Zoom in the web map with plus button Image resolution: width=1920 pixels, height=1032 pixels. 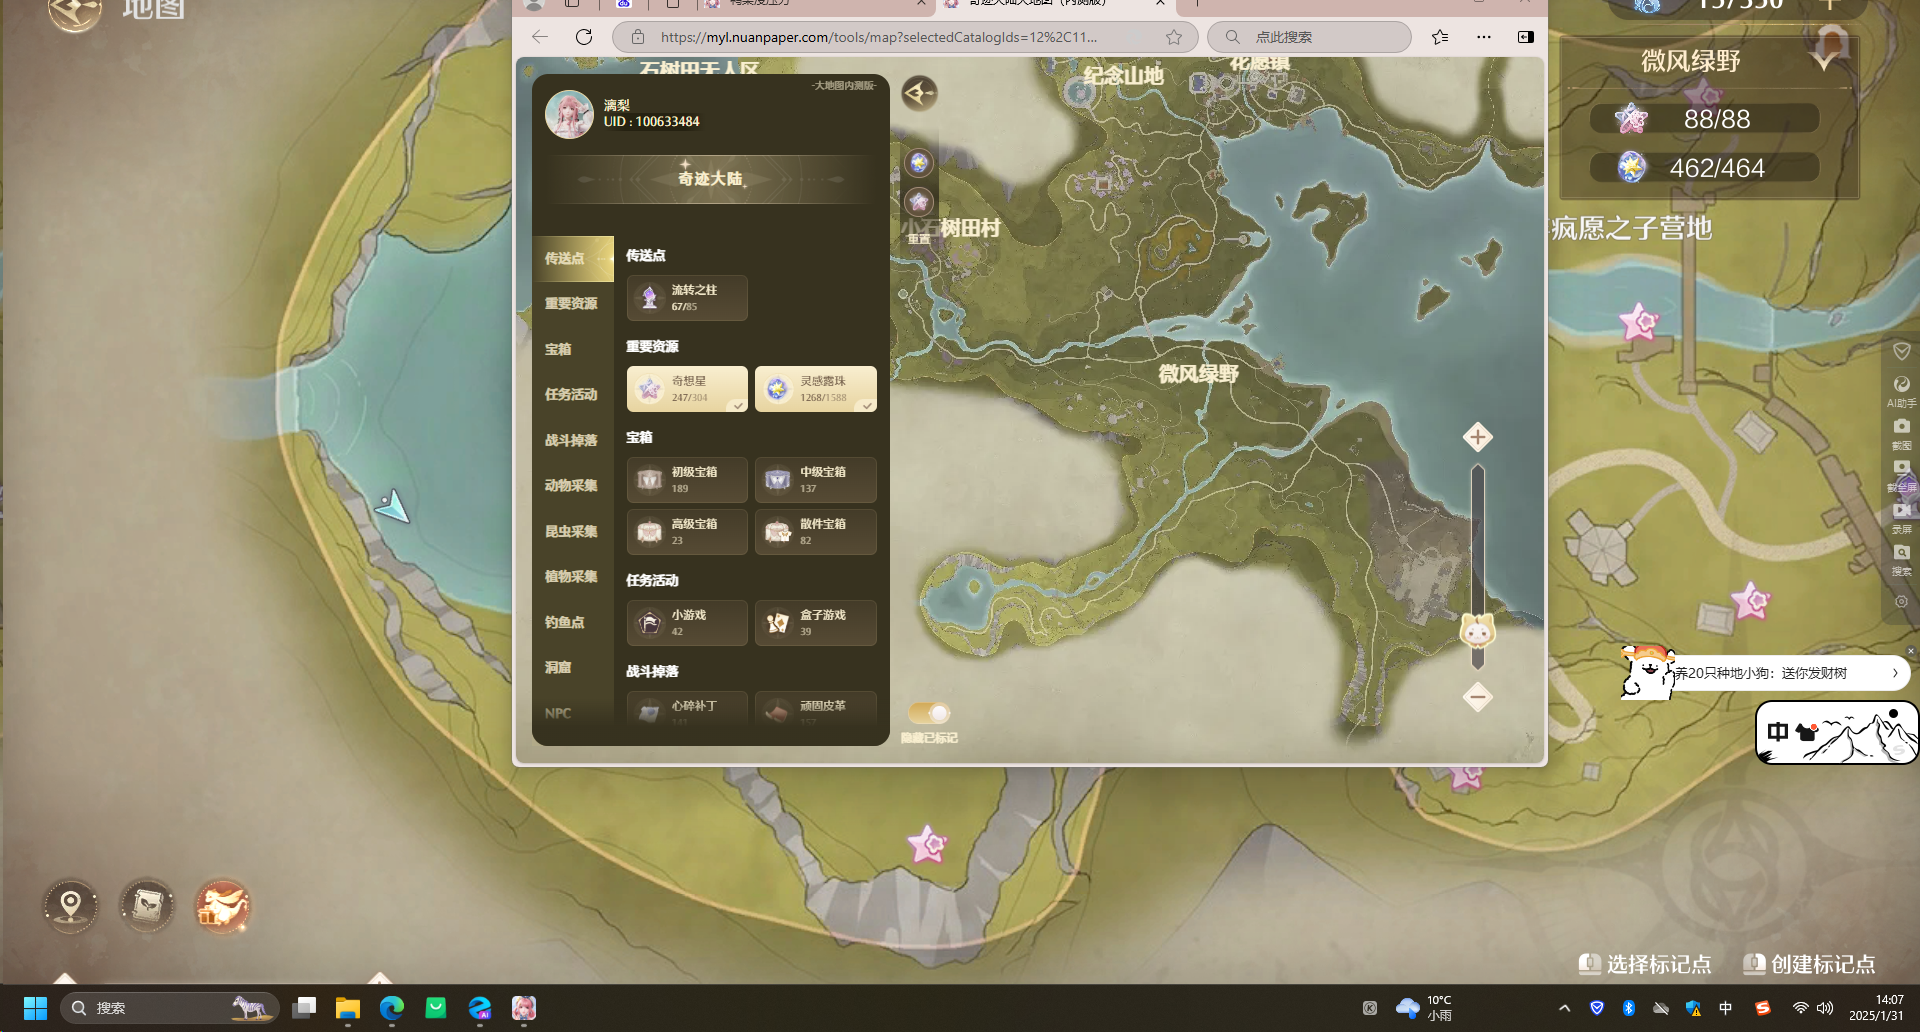[x=1477, y=437]
